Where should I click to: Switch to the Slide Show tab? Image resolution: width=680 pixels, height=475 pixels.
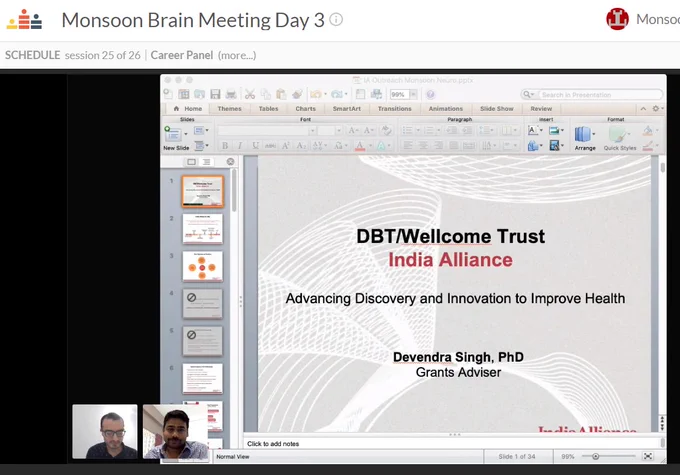tap(497, 108)
